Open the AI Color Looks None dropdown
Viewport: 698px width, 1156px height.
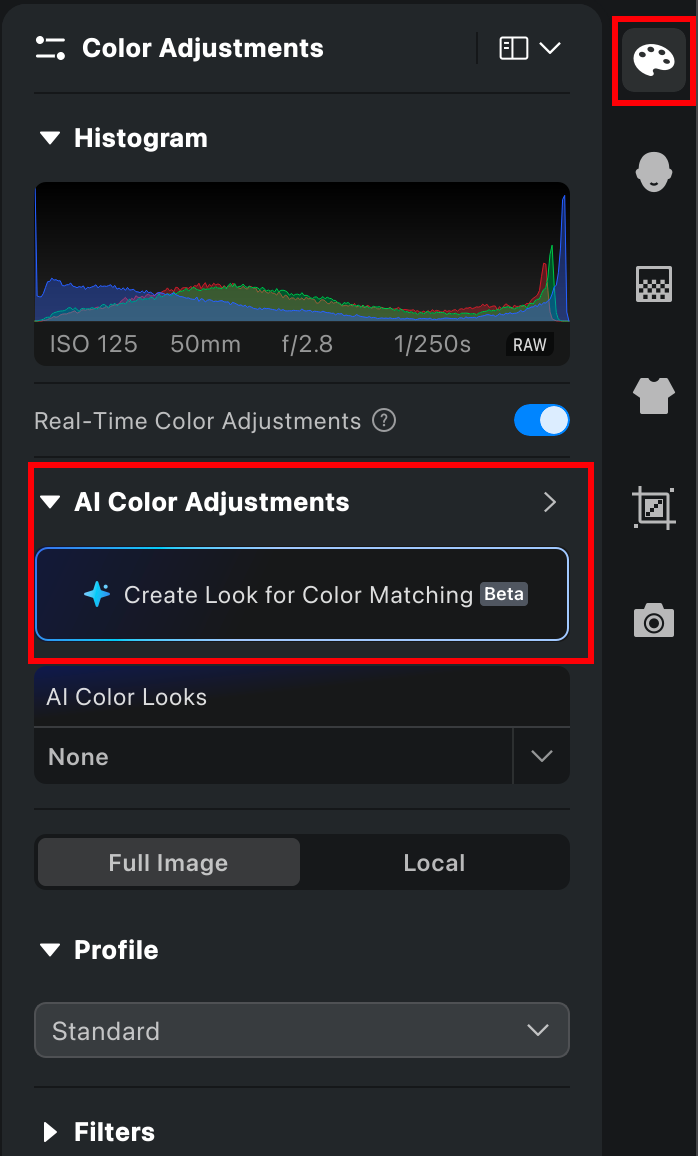541,757
